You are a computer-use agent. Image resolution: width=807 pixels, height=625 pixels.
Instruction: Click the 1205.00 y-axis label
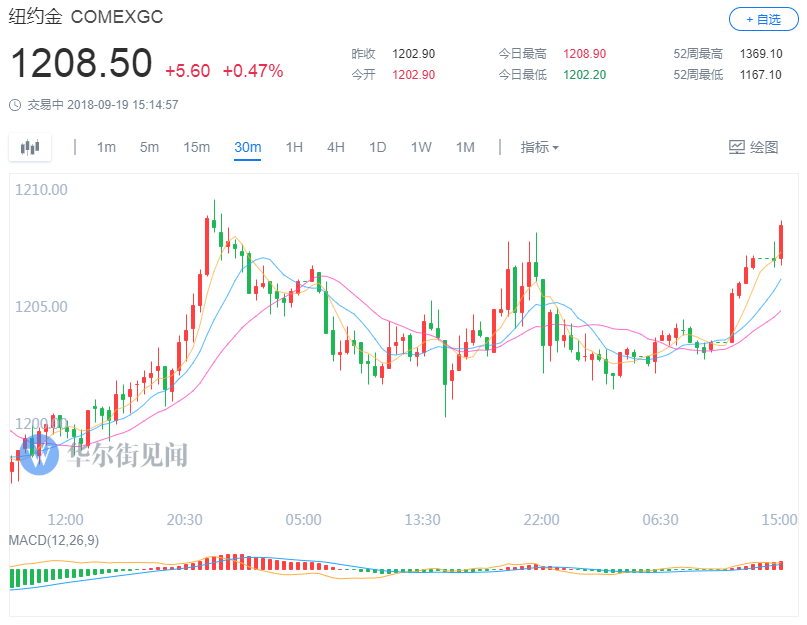(x=41, y=307)
